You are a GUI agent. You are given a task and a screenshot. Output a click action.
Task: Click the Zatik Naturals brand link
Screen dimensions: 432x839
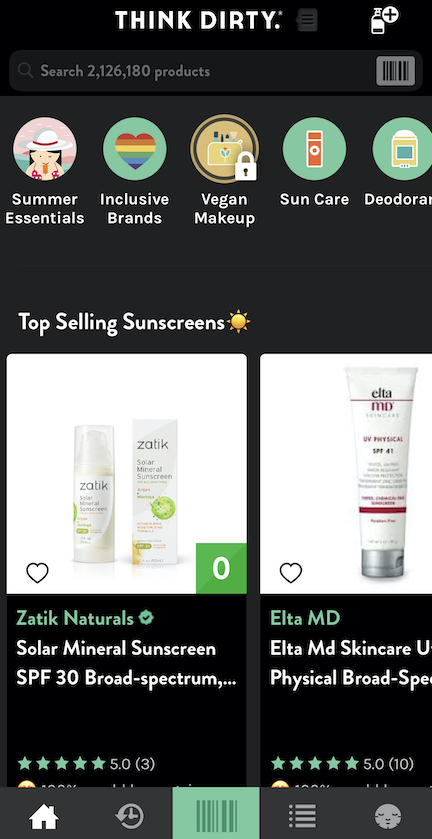(75, 618)
